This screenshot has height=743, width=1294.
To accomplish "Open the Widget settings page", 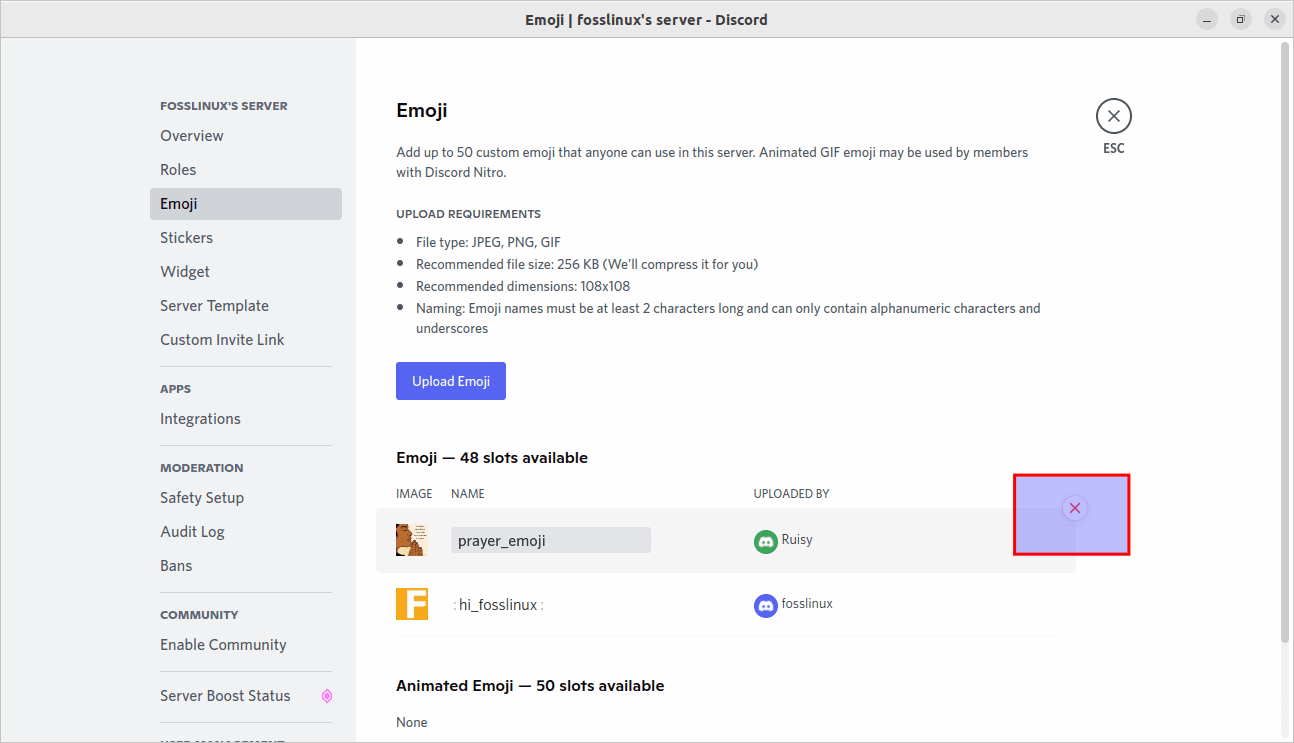I will (246, 272).
